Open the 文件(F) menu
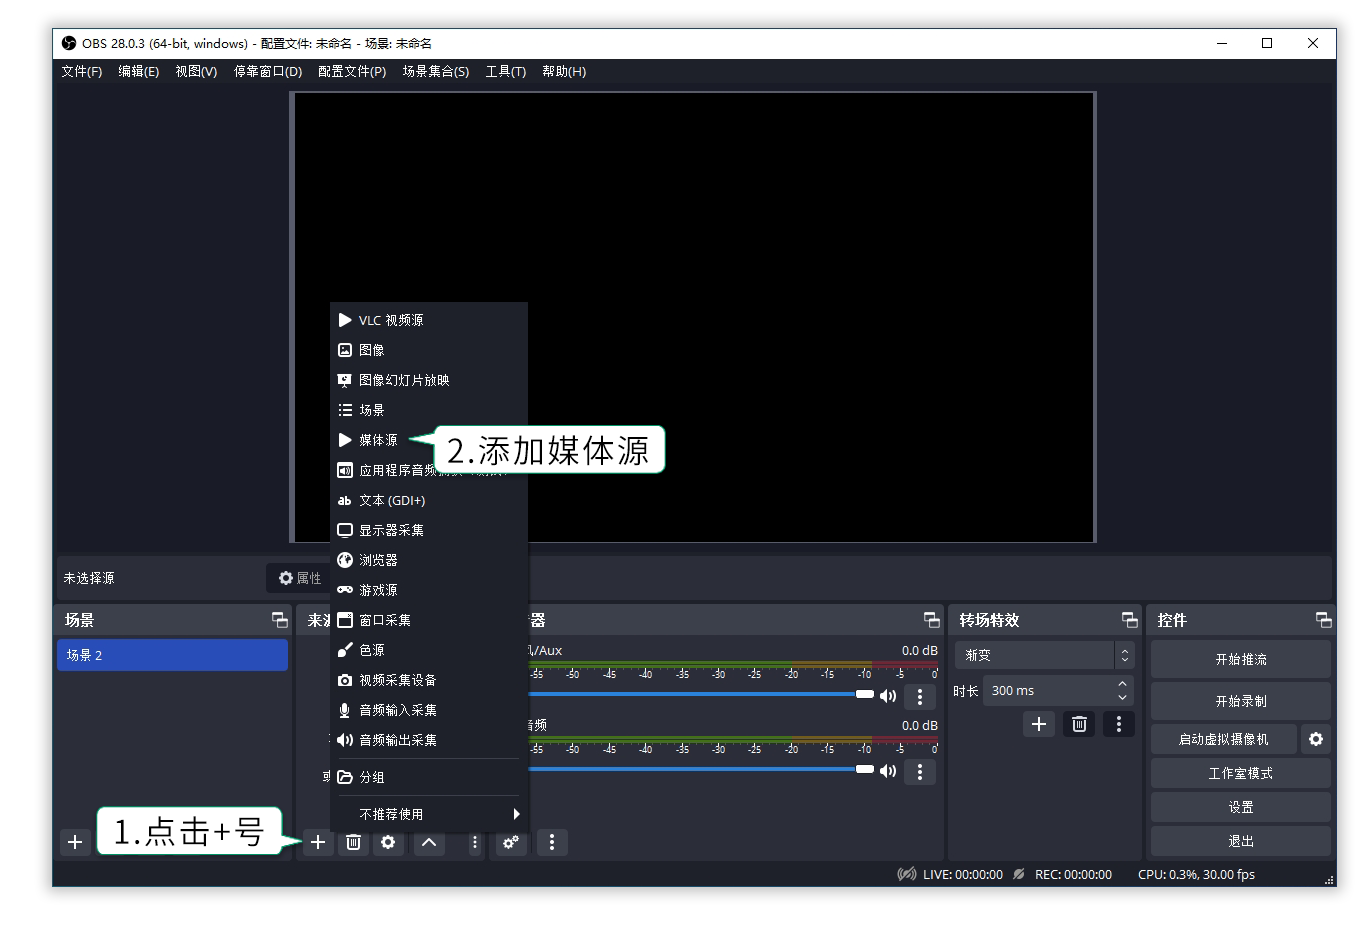The image size is (1365, 927). (x=82, y=72)
